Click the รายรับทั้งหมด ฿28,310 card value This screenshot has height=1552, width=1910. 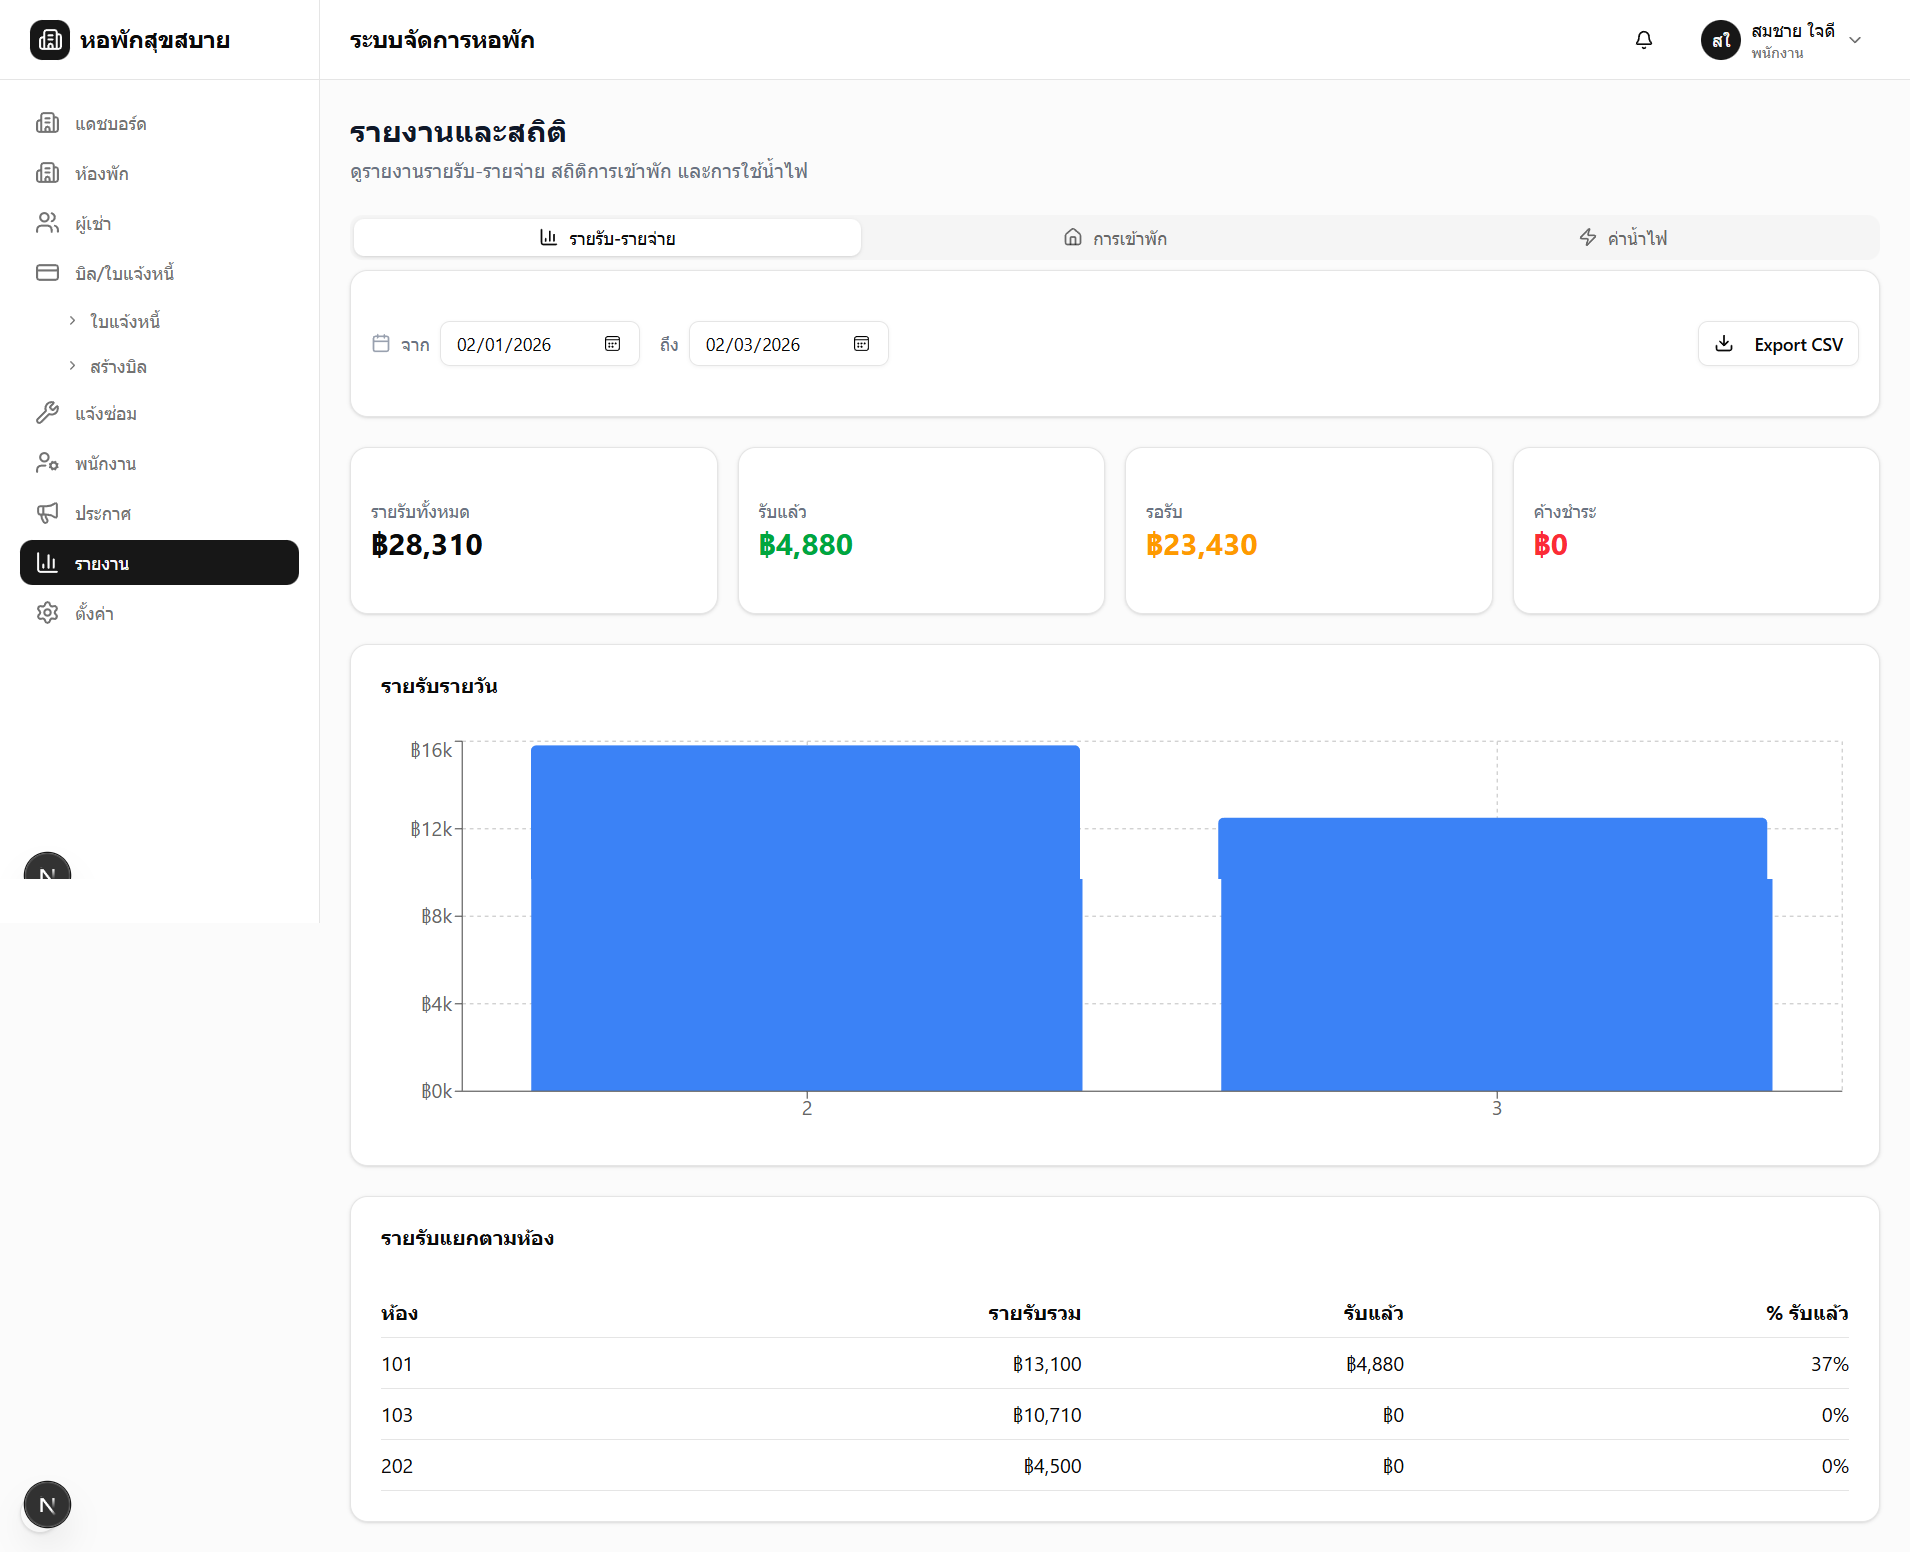(427, 545)
